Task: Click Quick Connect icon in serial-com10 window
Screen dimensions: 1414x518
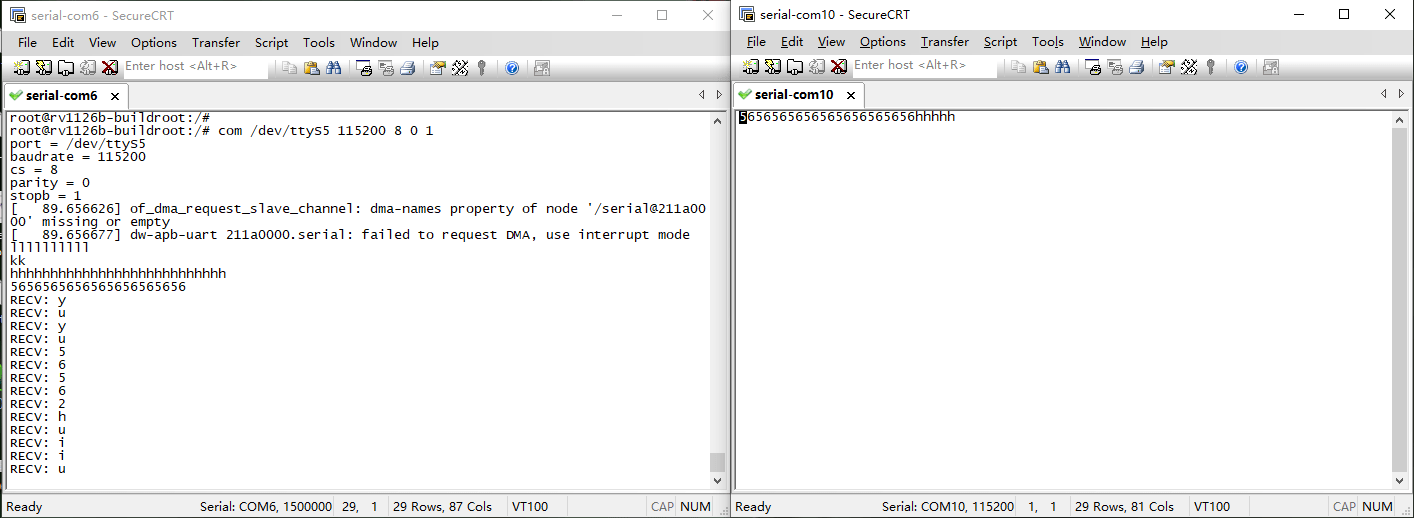Action: click(x=773, y=67)
